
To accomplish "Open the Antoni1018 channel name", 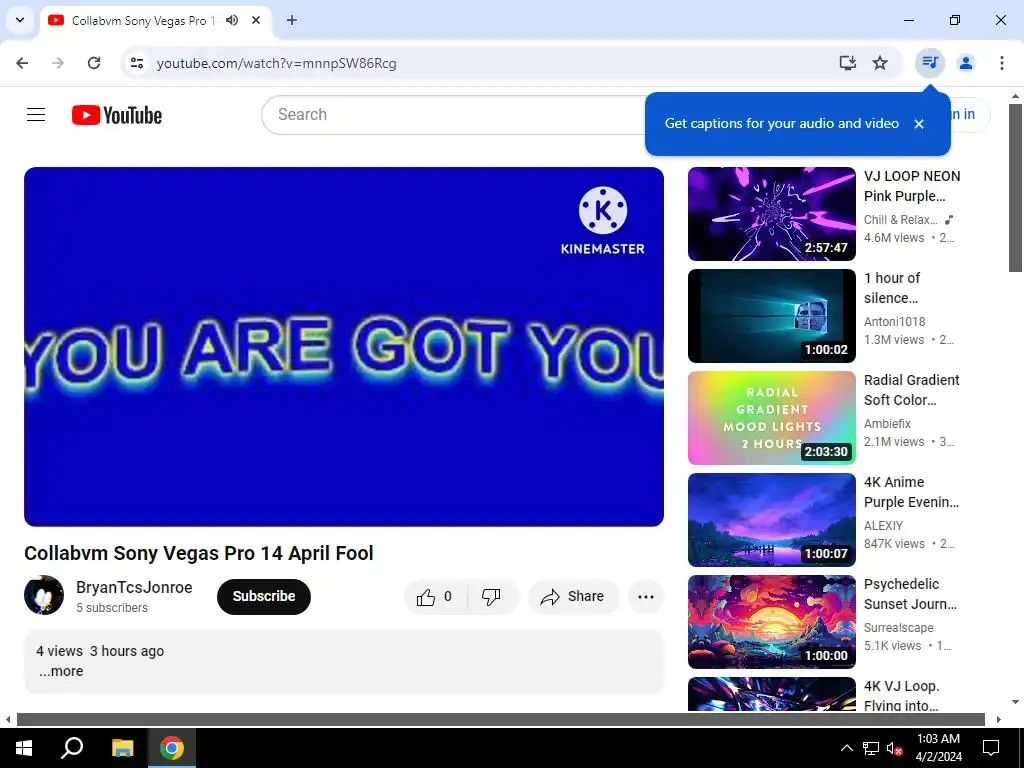I will [x=895, y=321].
